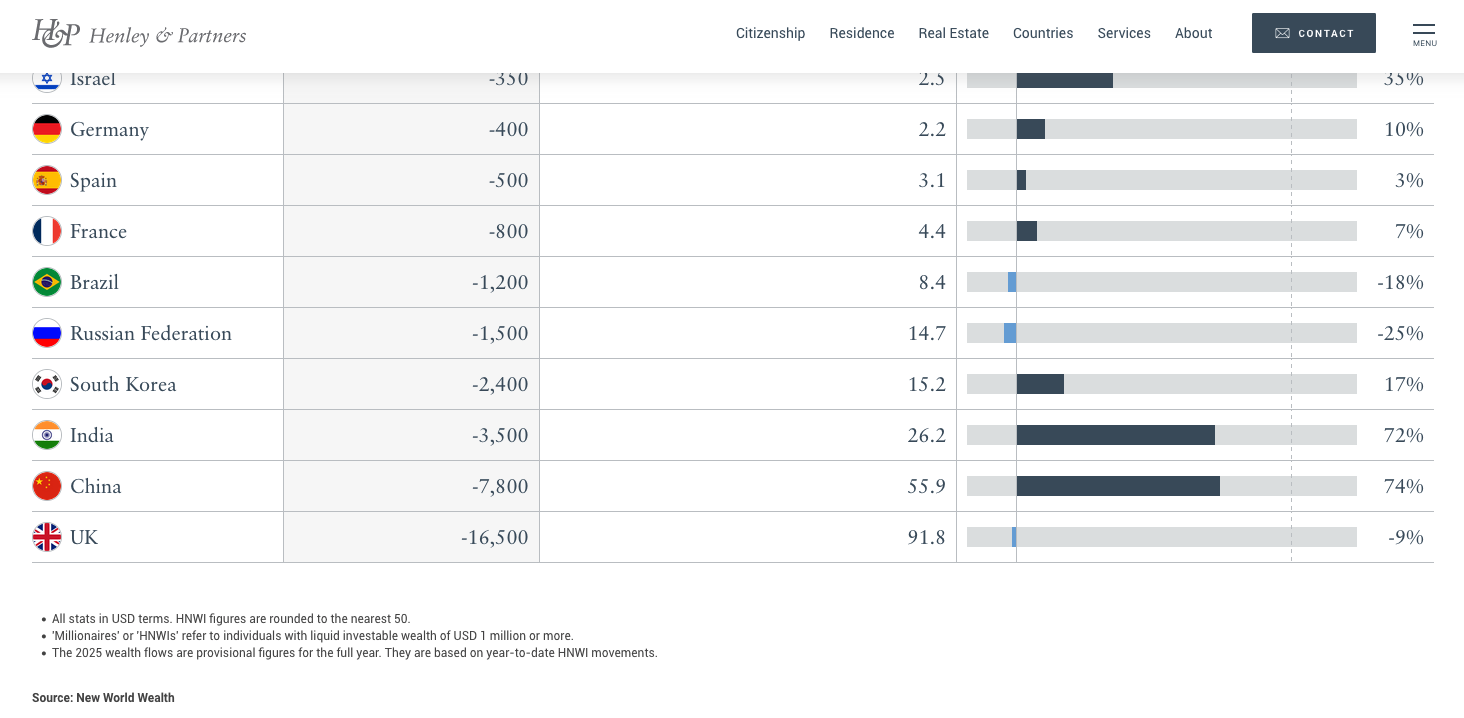Viewport: 1464px width, 718px height.
Task: Select the UK flag icon
Action: pos(47,537)
